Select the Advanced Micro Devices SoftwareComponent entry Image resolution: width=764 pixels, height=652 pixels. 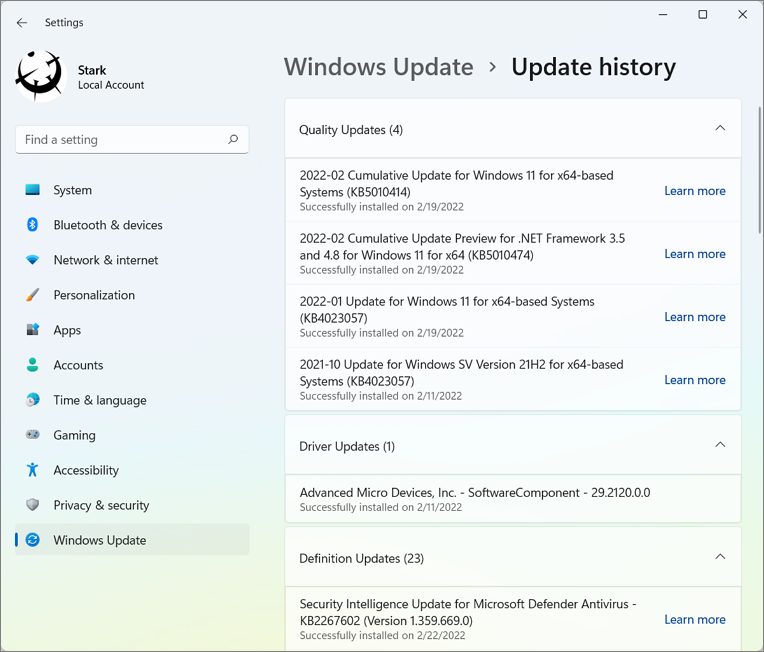(513, 499)
